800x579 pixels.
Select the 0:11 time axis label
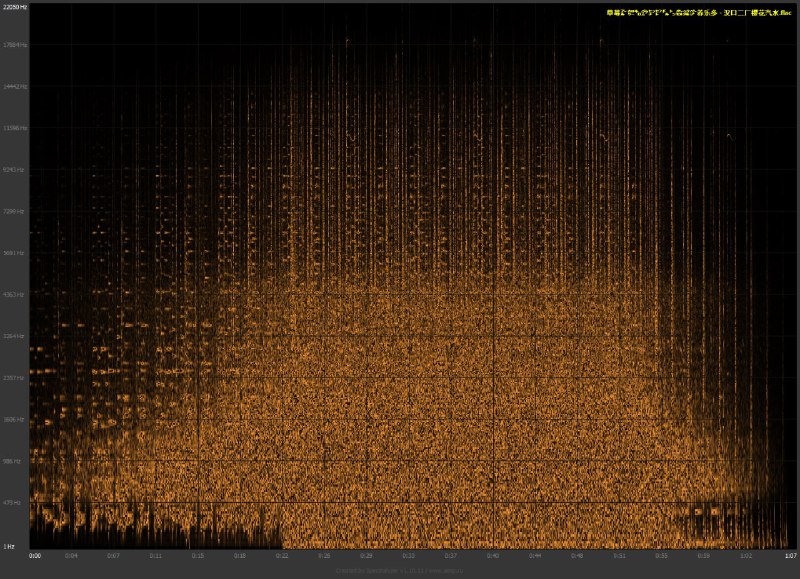point(156,554)
